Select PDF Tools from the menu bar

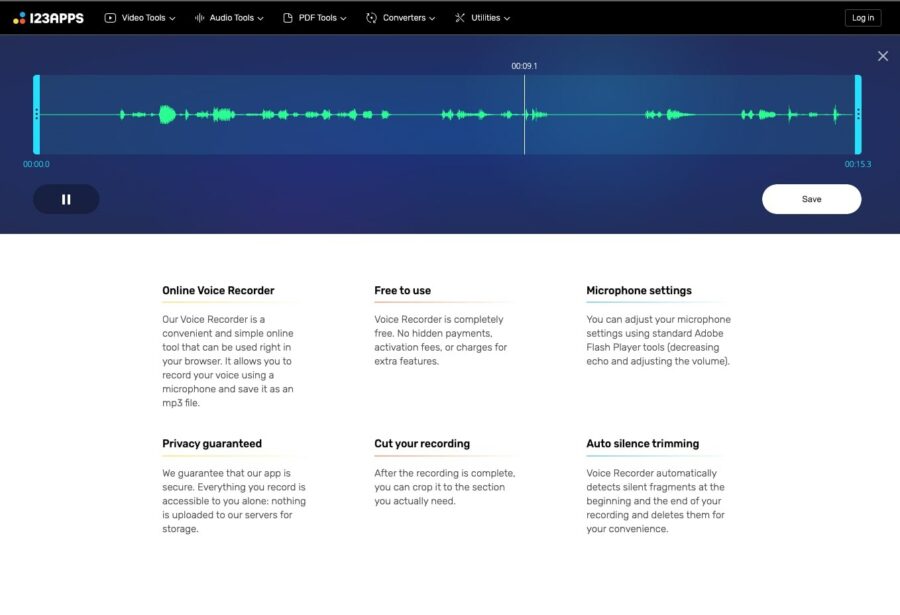(x=315, y=17)
